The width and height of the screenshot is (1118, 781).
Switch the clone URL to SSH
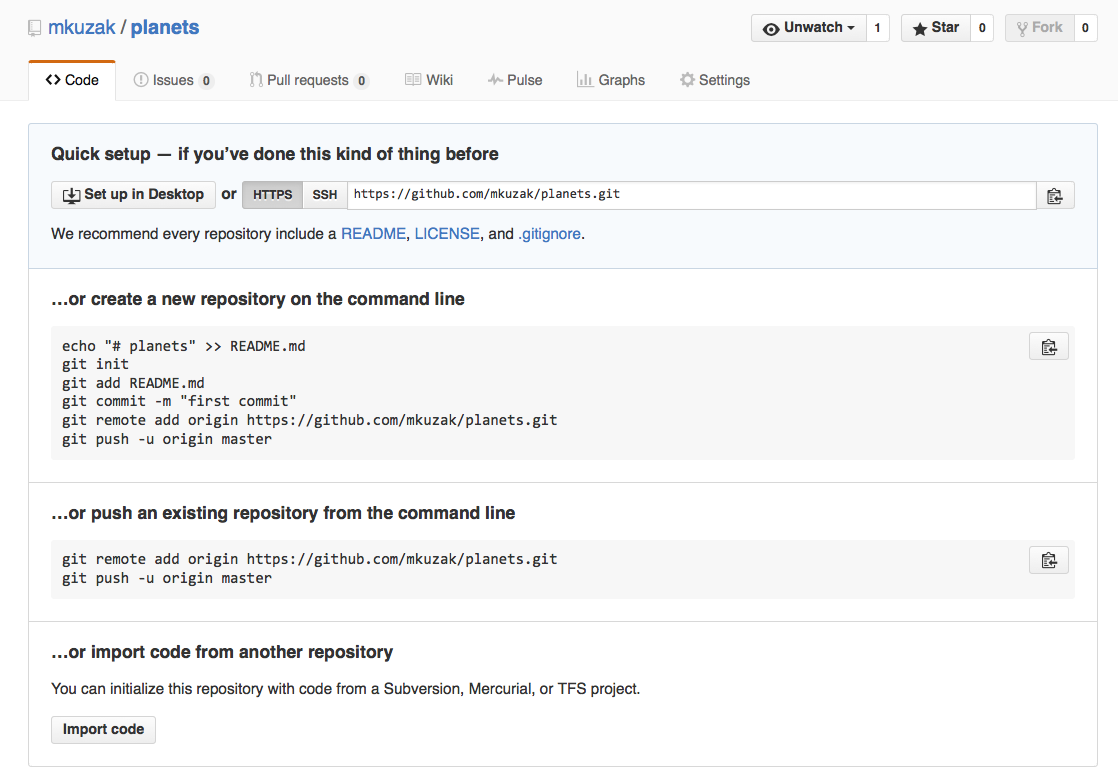click(324, 195)
